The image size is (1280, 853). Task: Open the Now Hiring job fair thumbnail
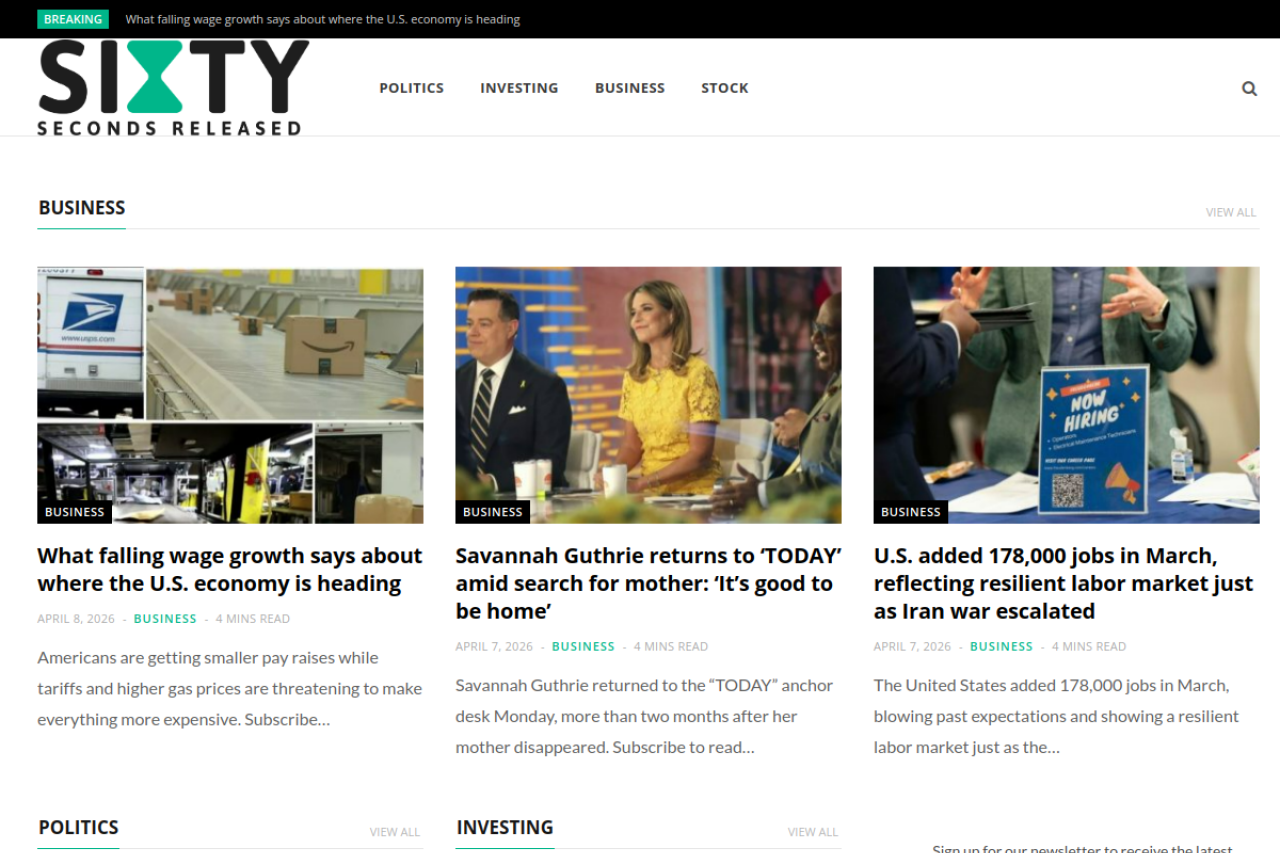point(1066,394)
